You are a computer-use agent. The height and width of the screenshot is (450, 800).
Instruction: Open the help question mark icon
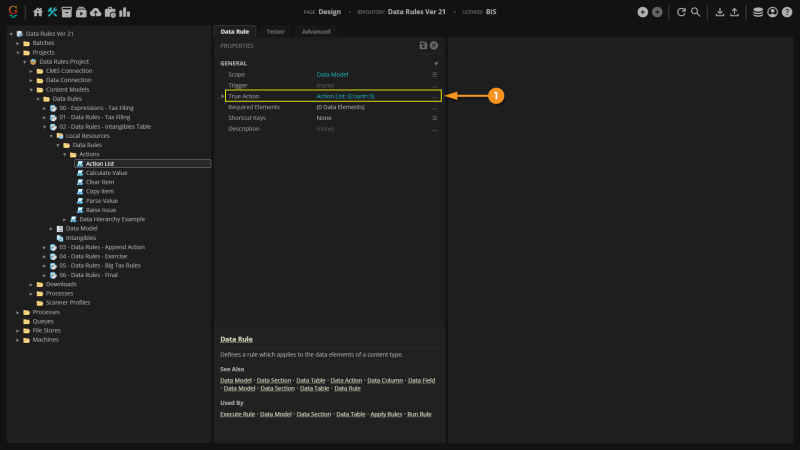coord(787,12)
